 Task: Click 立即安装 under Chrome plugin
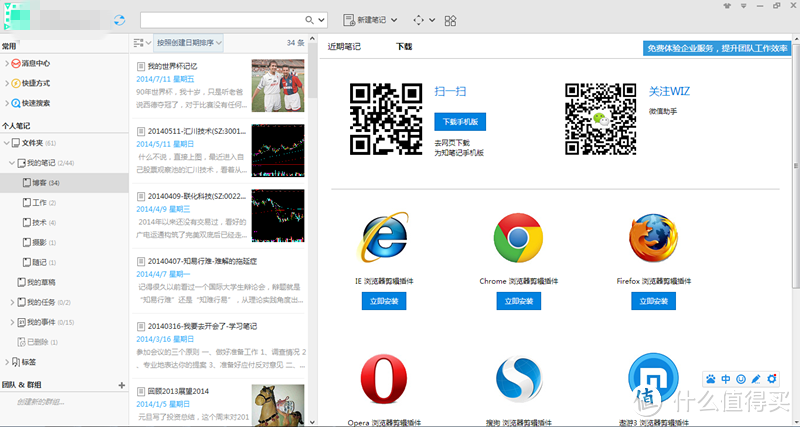(x=518, y=301)
